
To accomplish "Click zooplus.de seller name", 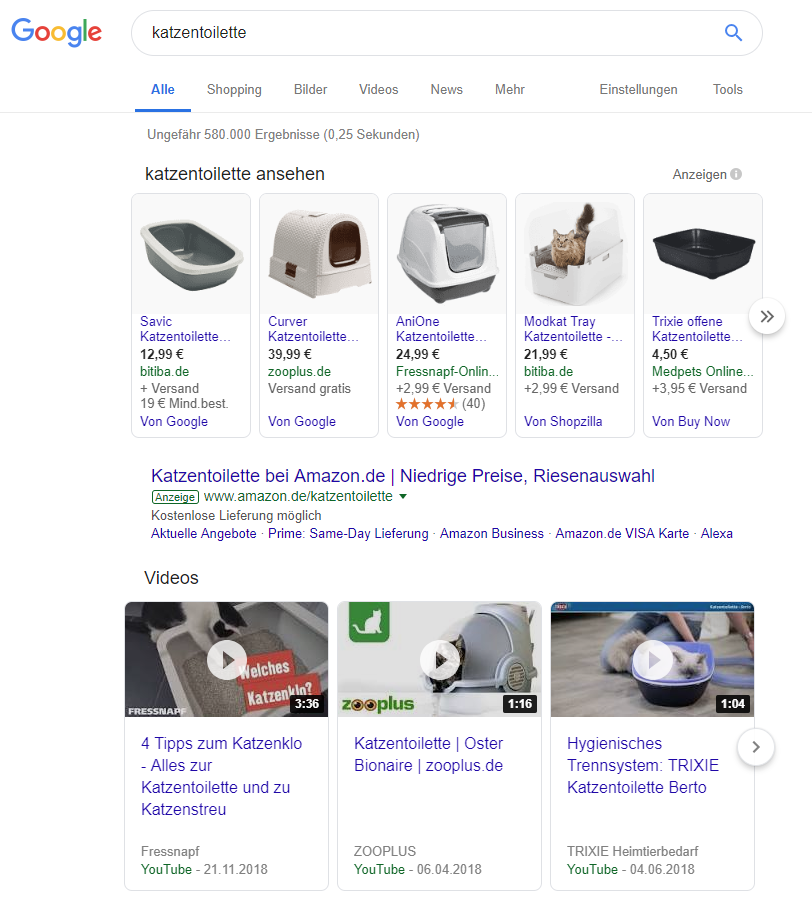I will click(299, 371).
